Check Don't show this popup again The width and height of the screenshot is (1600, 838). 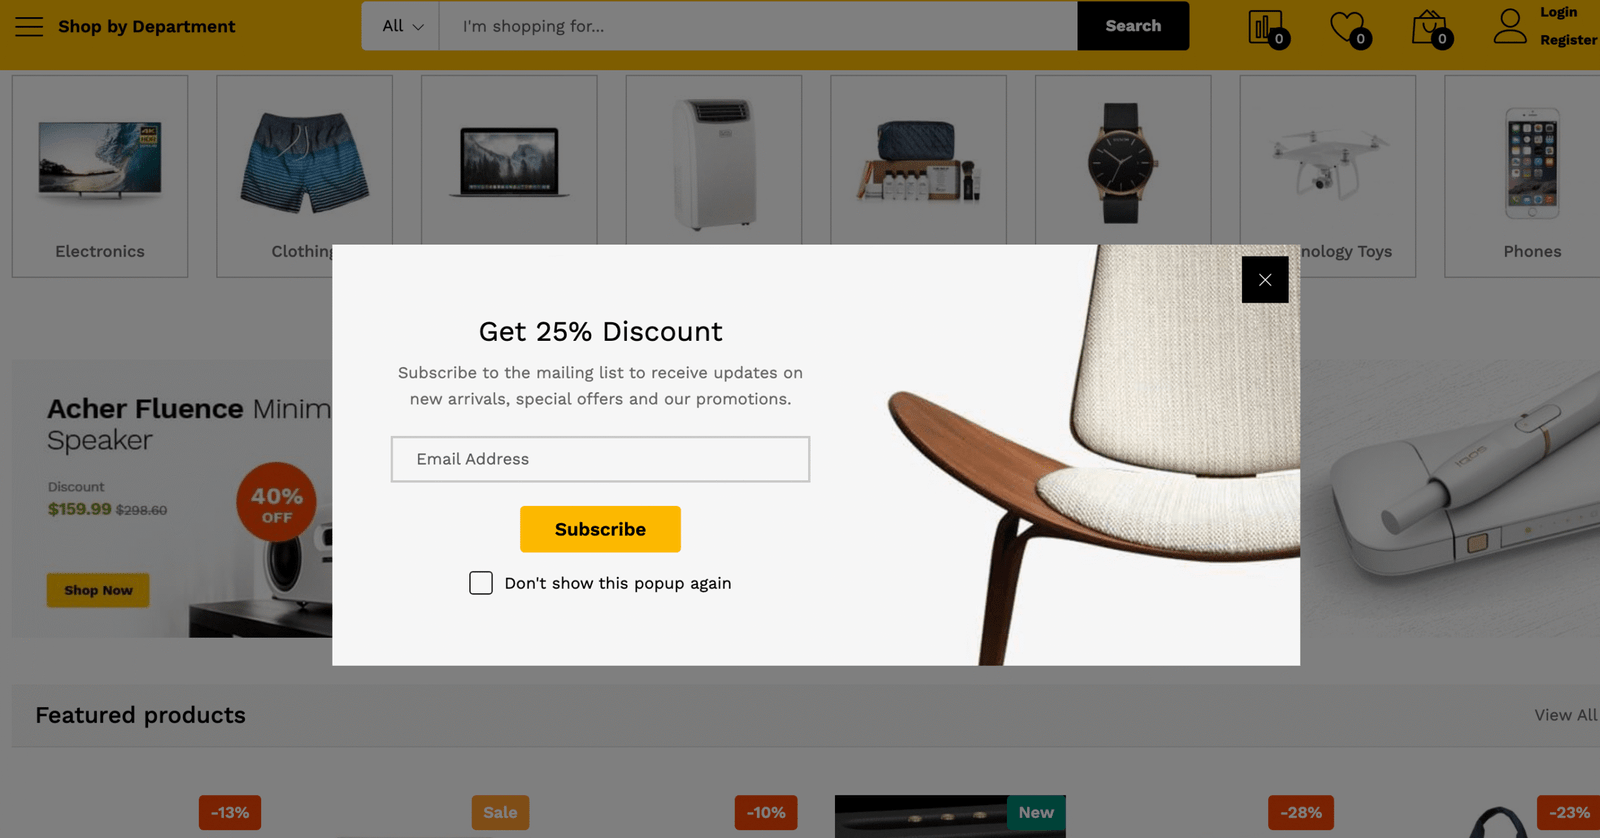[481, 583]
